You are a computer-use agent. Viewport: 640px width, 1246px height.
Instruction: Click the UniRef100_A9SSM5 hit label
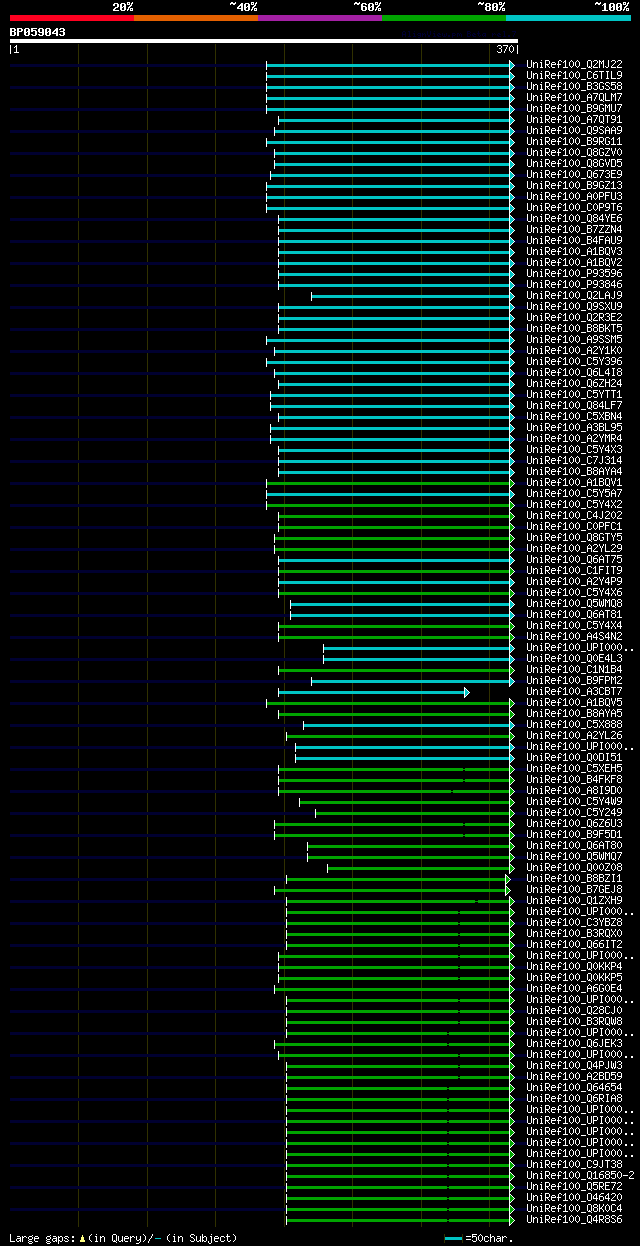574,339
